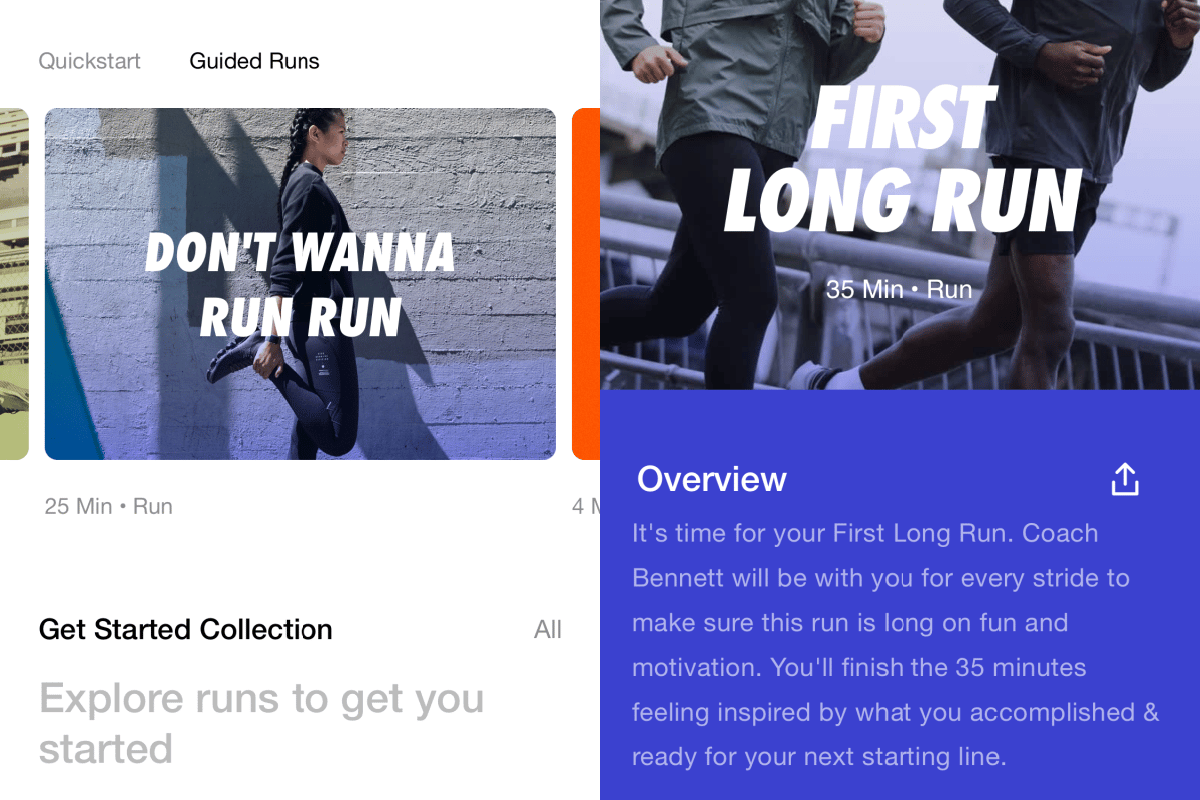
Task: Click the 35 Min • Run subtitle
Action: coord(899,290)
